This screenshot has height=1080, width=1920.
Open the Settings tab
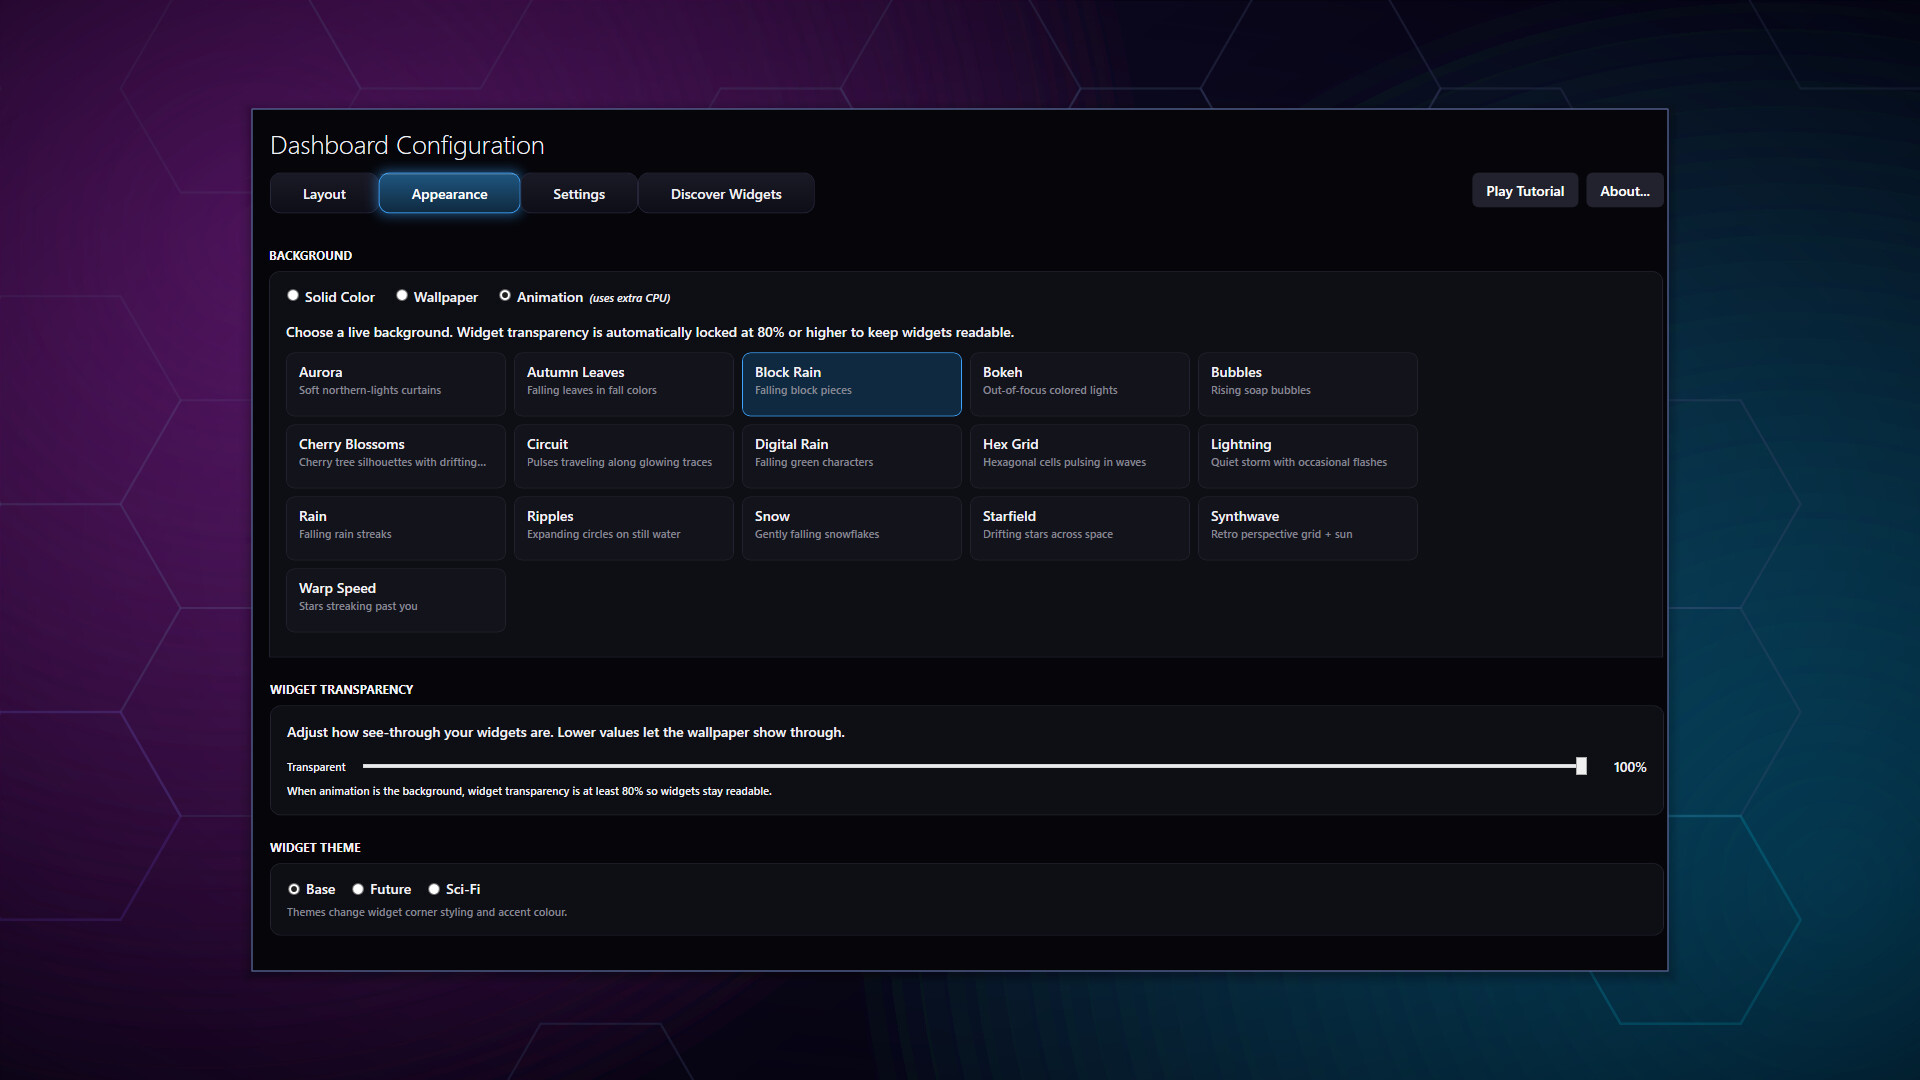click(x=579, y=194)
